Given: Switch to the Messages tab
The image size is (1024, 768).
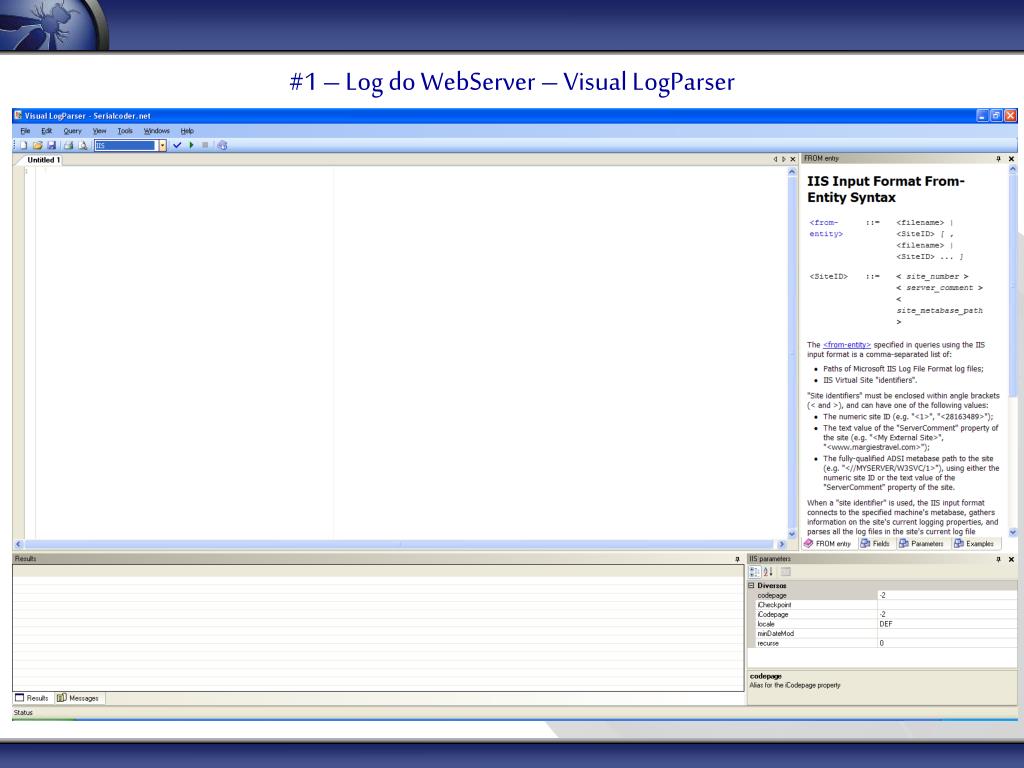Looking at the screenshot, I should [x=78, y=698].
